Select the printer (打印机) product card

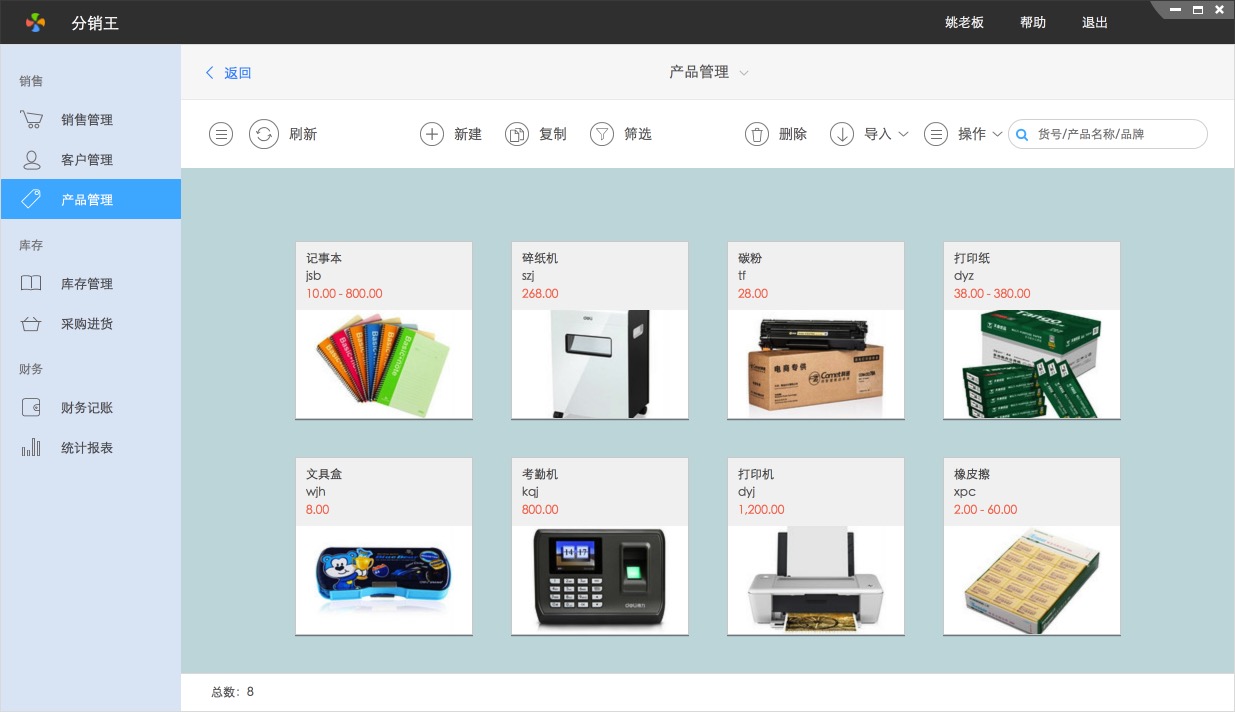tap(816, 546)
